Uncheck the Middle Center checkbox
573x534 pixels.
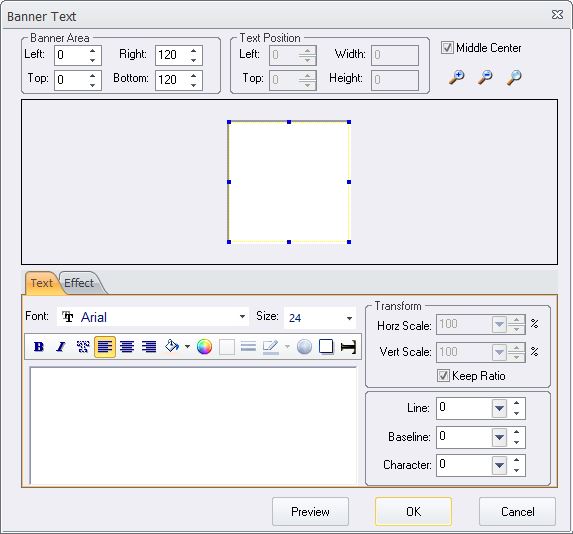[x=447, y=48]
